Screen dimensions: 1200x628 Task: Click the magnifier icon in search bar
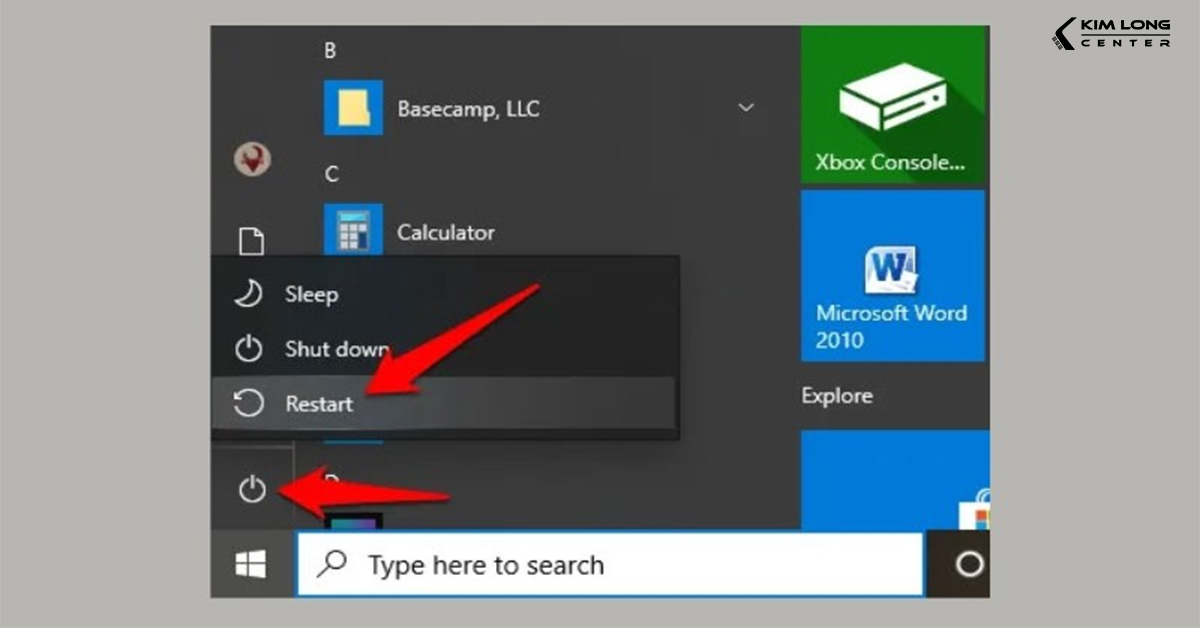point(331,564)
